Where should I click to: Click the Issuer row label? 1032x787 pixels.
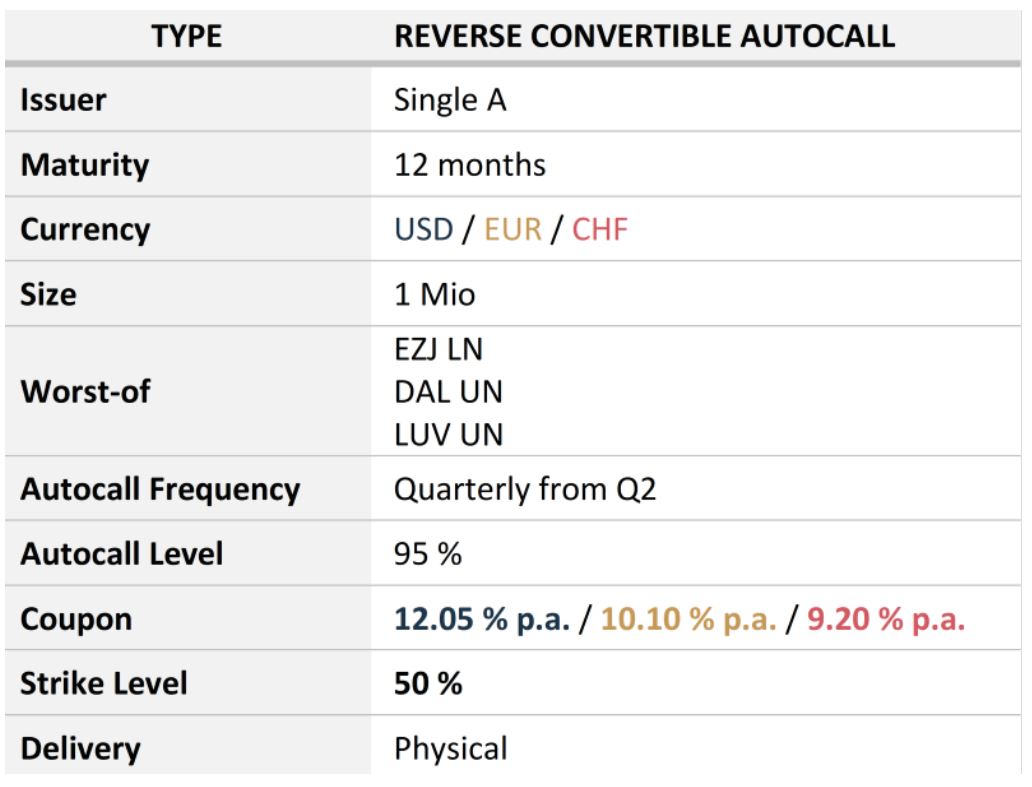tap(63, 100)
